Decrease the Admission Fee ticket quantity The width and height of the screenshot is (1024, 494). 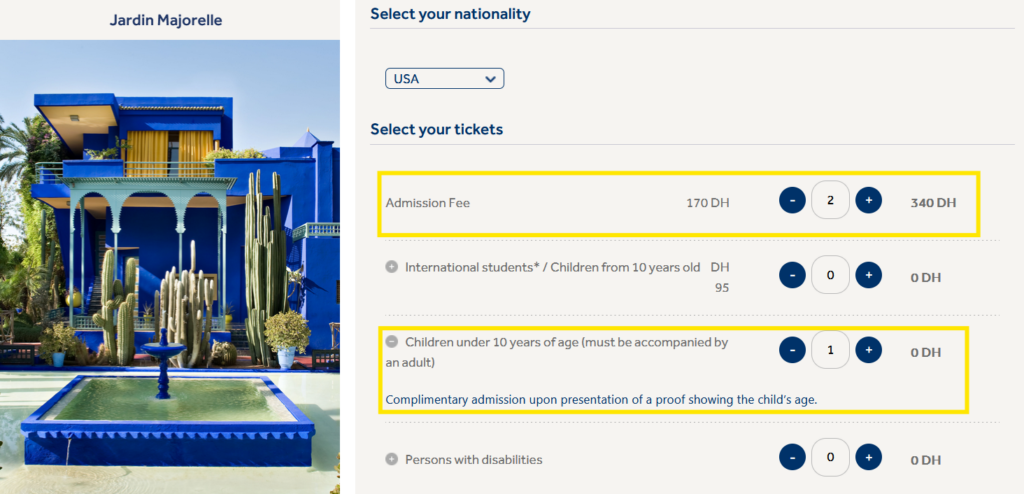pyautogui.click(x=792, y=201)
